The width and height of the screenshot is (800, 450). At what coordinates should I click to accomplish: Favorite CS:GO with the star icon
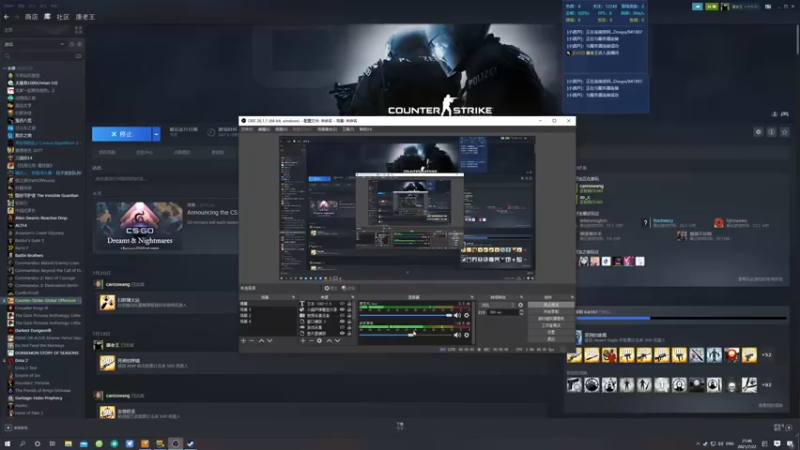click(x=785, y=132)
